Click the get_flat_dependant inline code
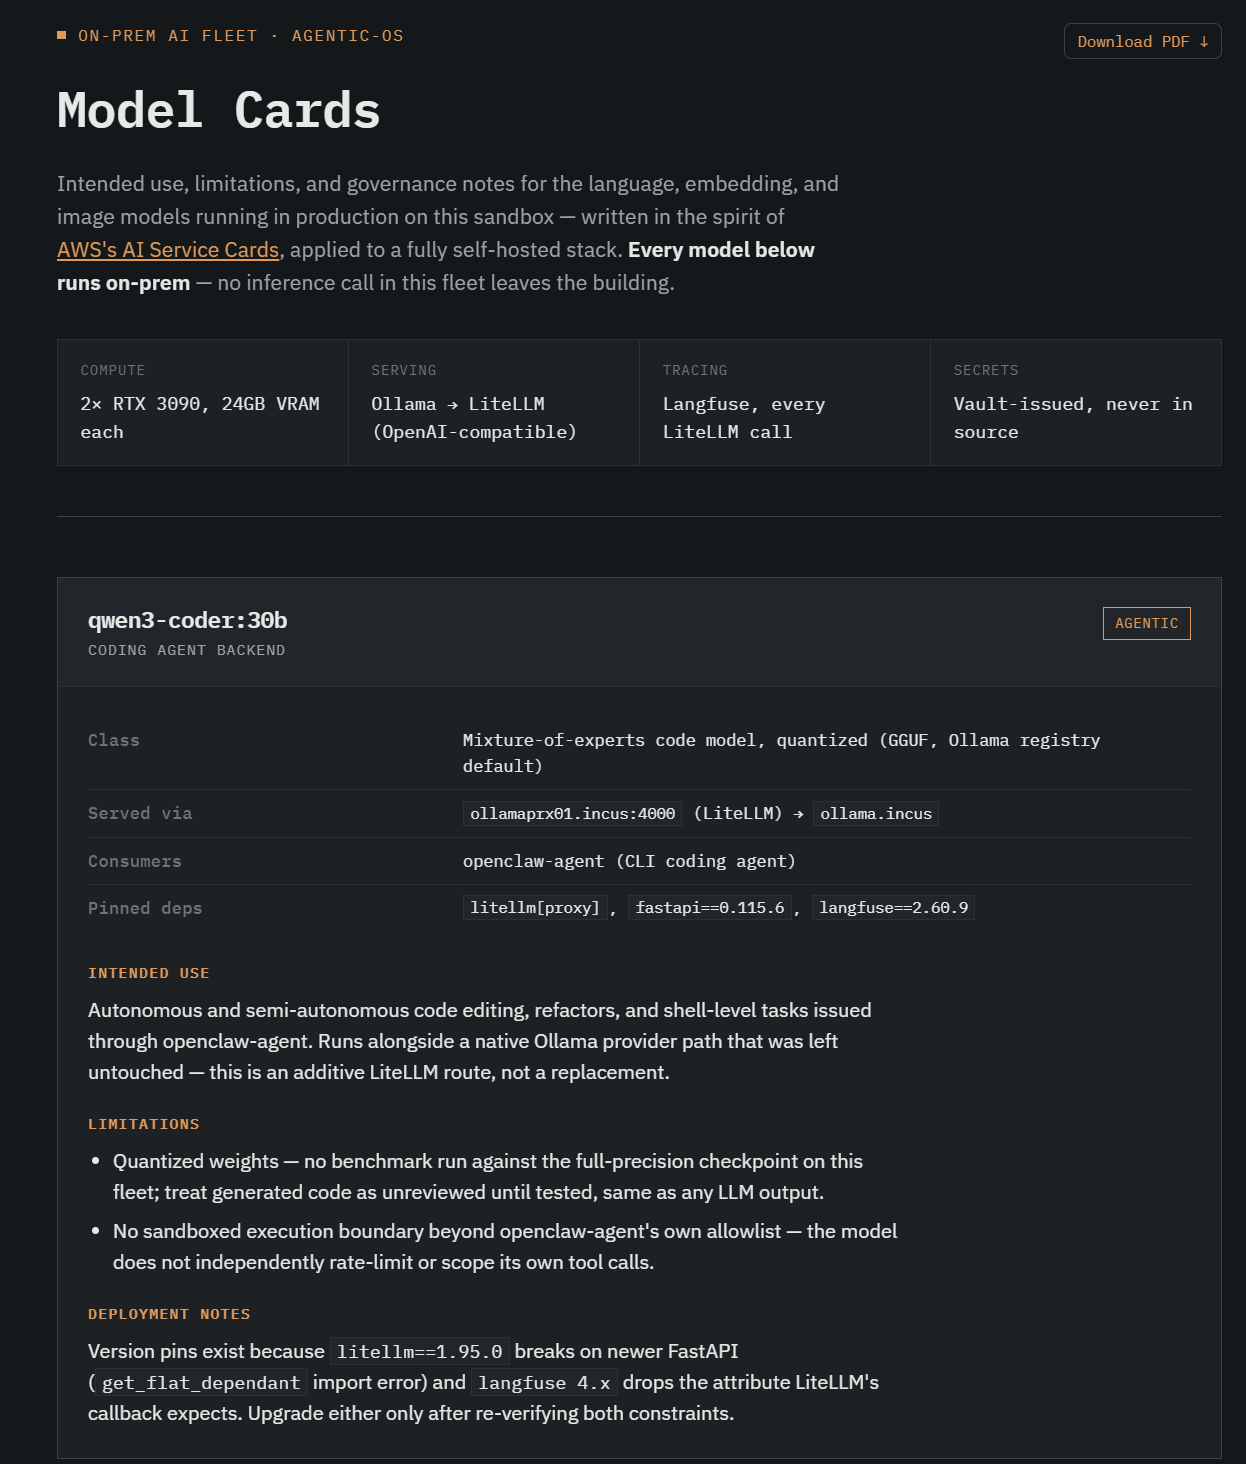The width and height of the screenshot is (1246, 1464). [x=201, y=1382]
